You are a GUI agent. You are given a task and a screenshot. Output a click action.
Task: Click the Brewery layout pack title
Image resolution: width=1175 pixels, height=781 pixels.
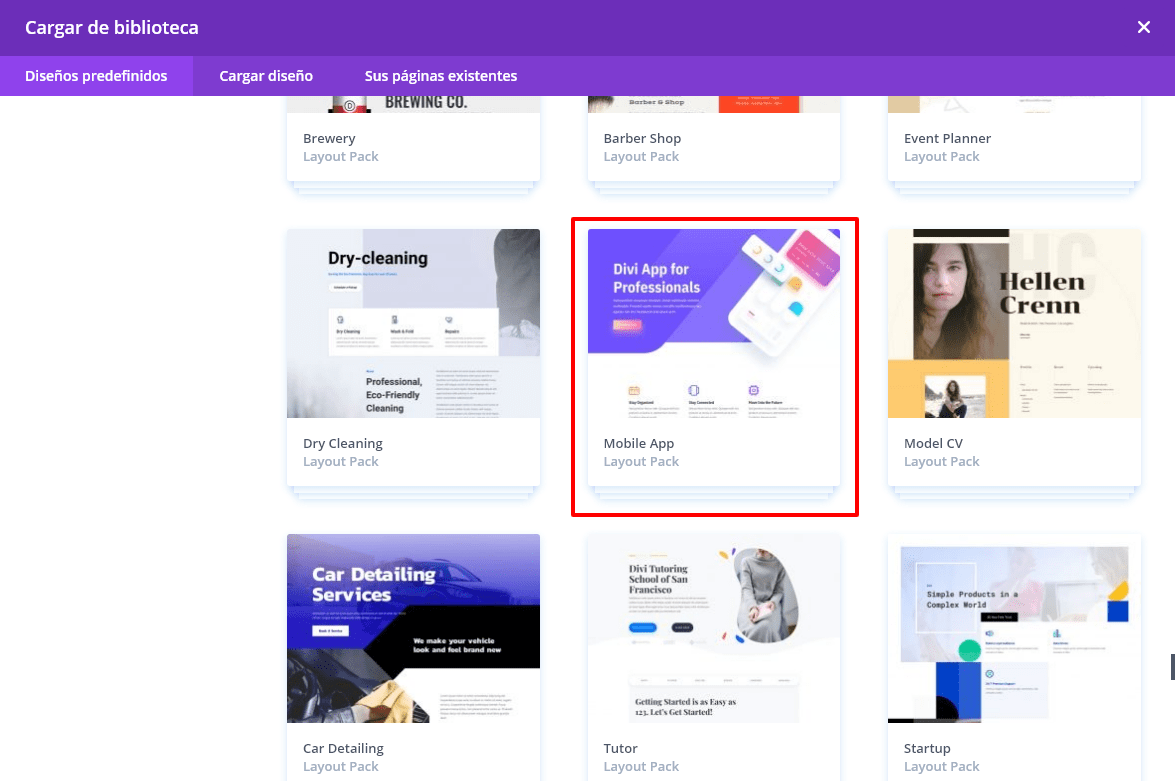pyautogui.click(x=329, y=139)
